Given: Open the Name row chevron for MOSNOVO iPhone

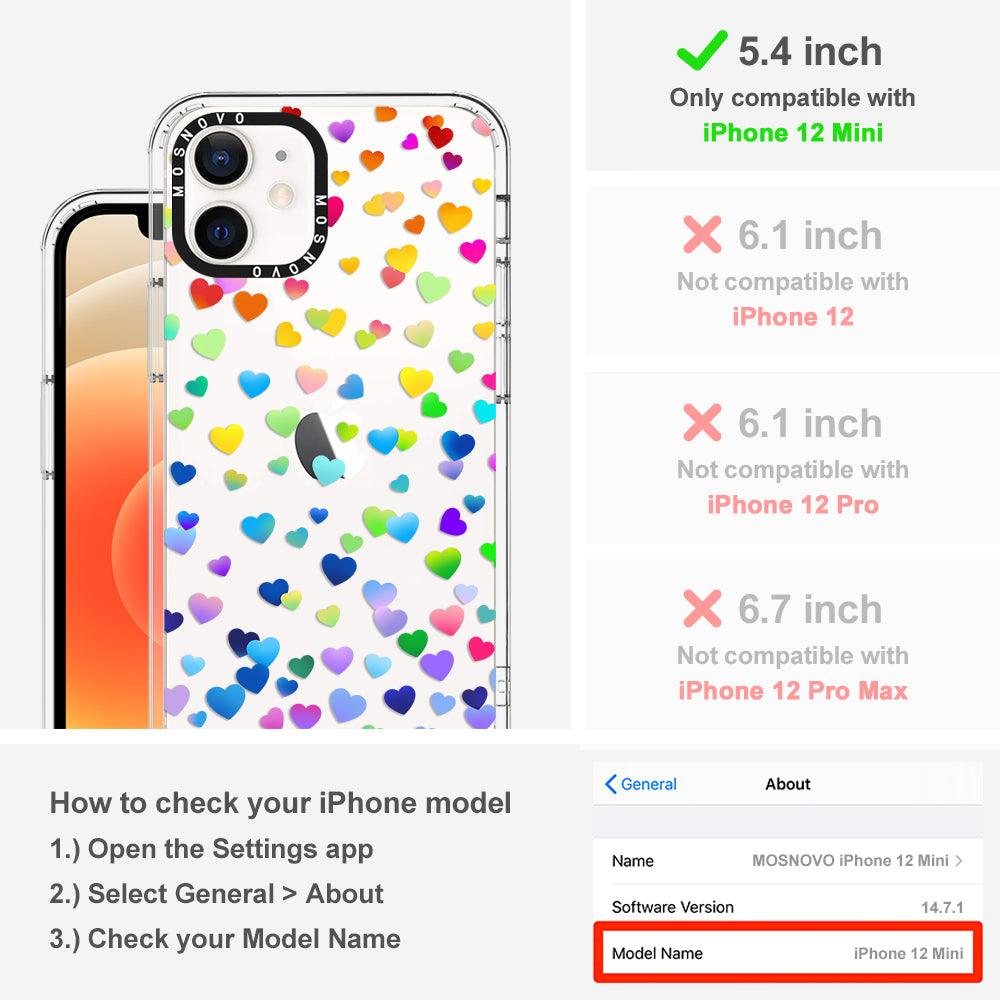Looking at the screenshot, I should point(959,860).
